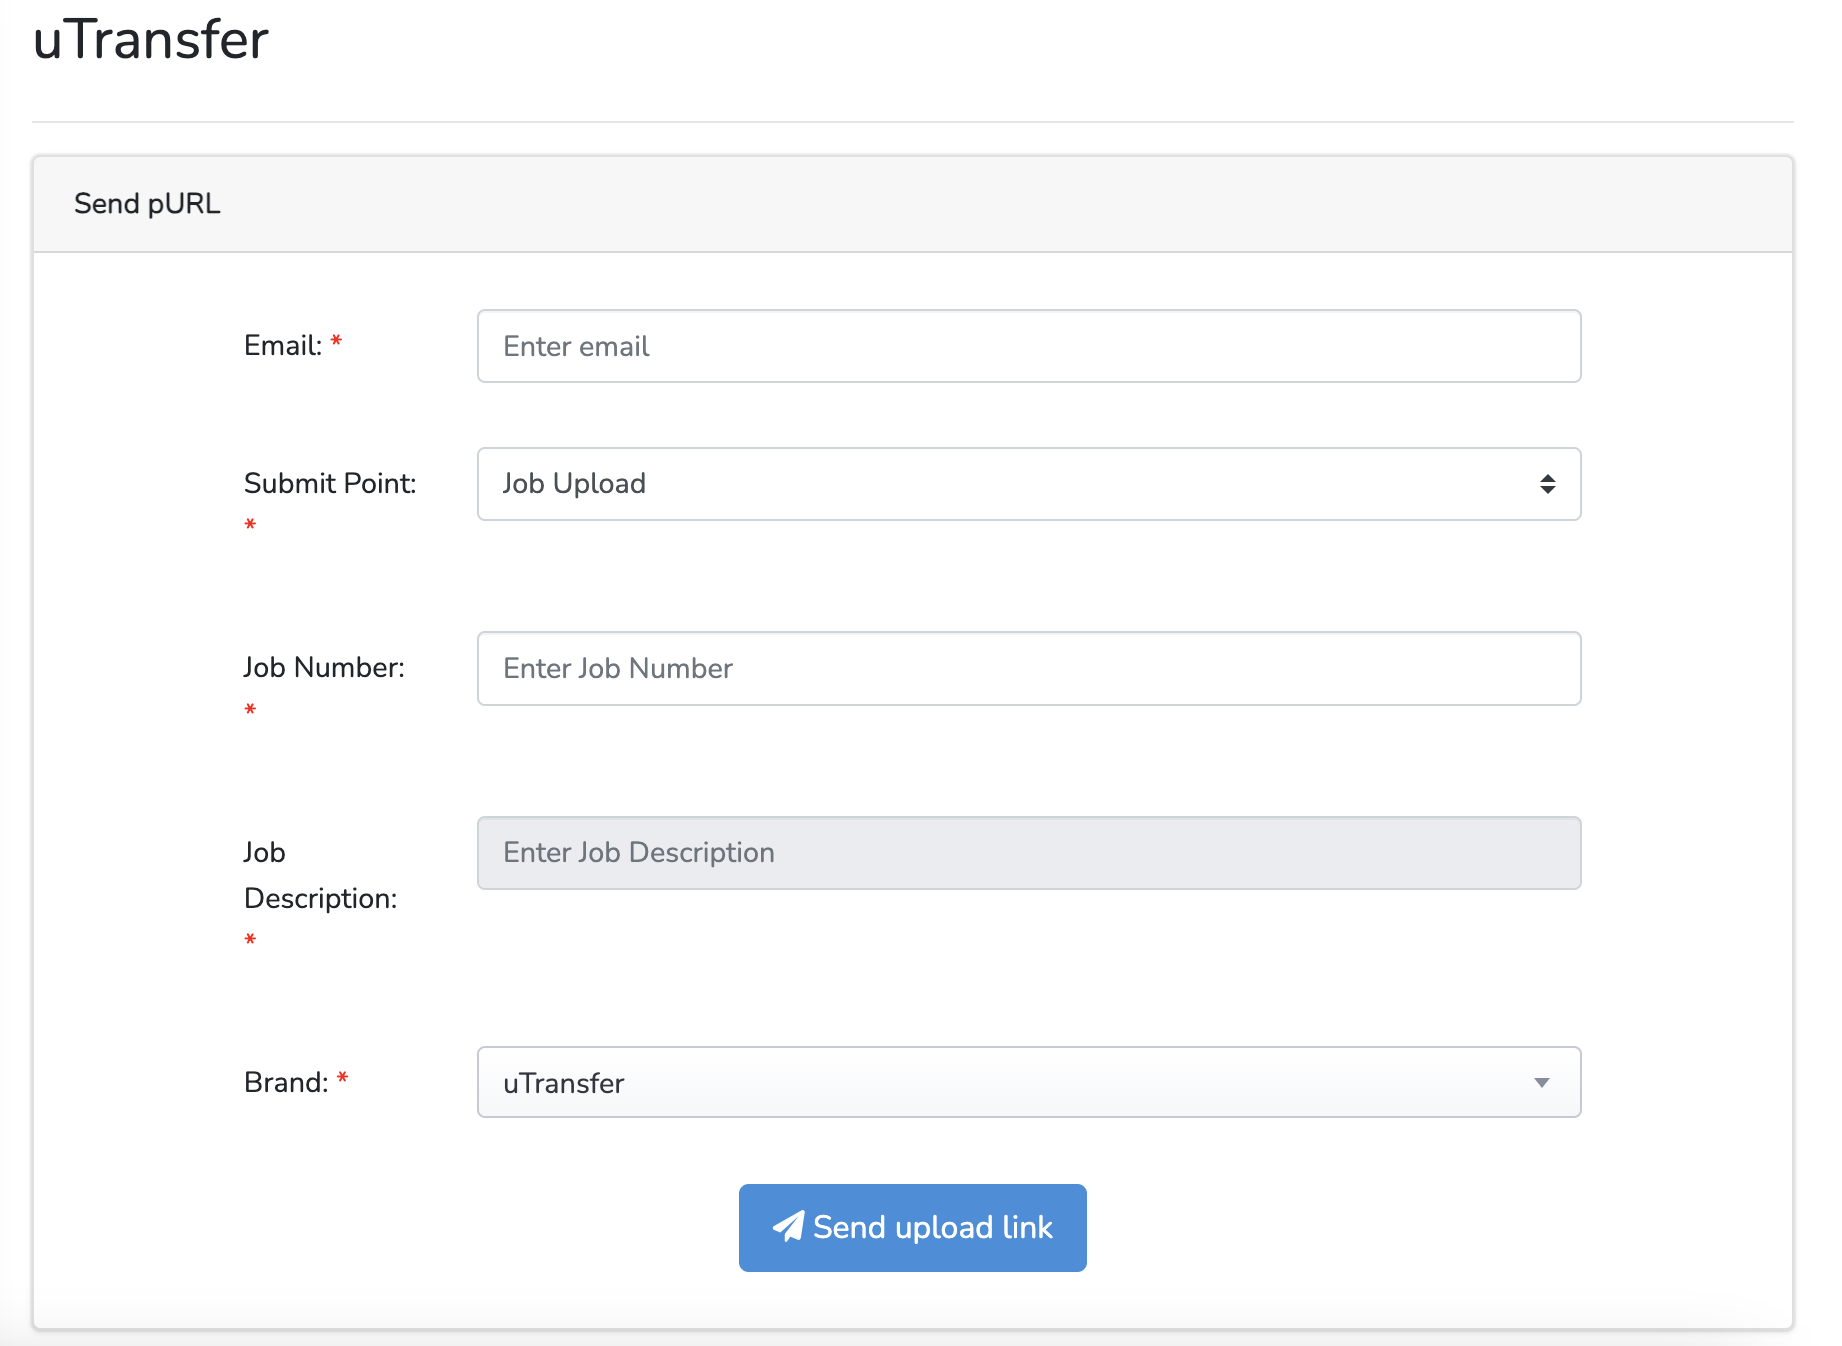This screenshot has width=1842, height=1346.
Task: Focus the Enter email input field
Action: click(x=1028, y=346)
